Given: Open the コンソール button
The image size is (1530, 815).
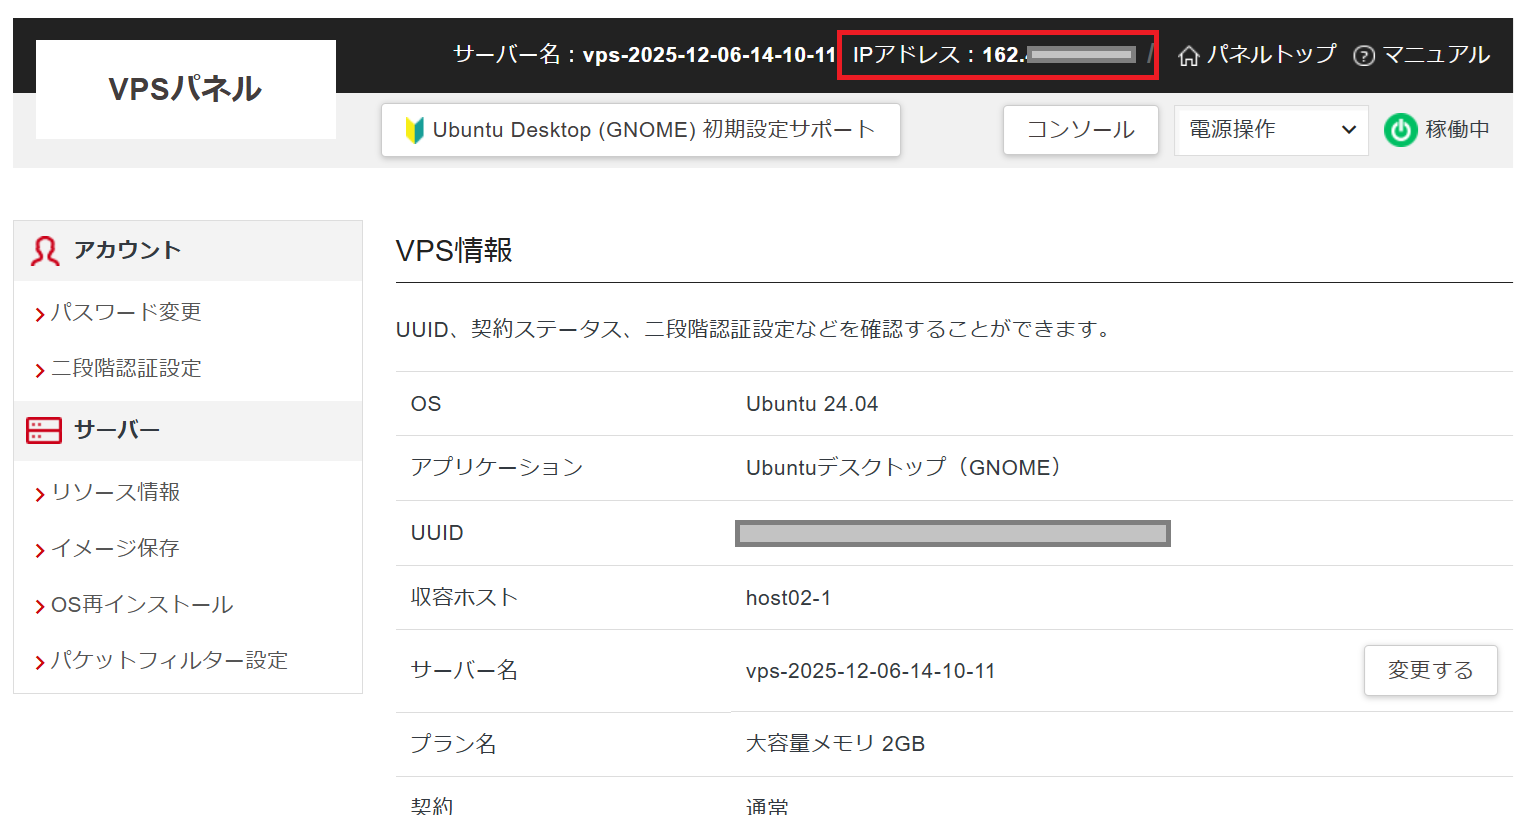Looking at the screenshot, I should coord(1080,130).
